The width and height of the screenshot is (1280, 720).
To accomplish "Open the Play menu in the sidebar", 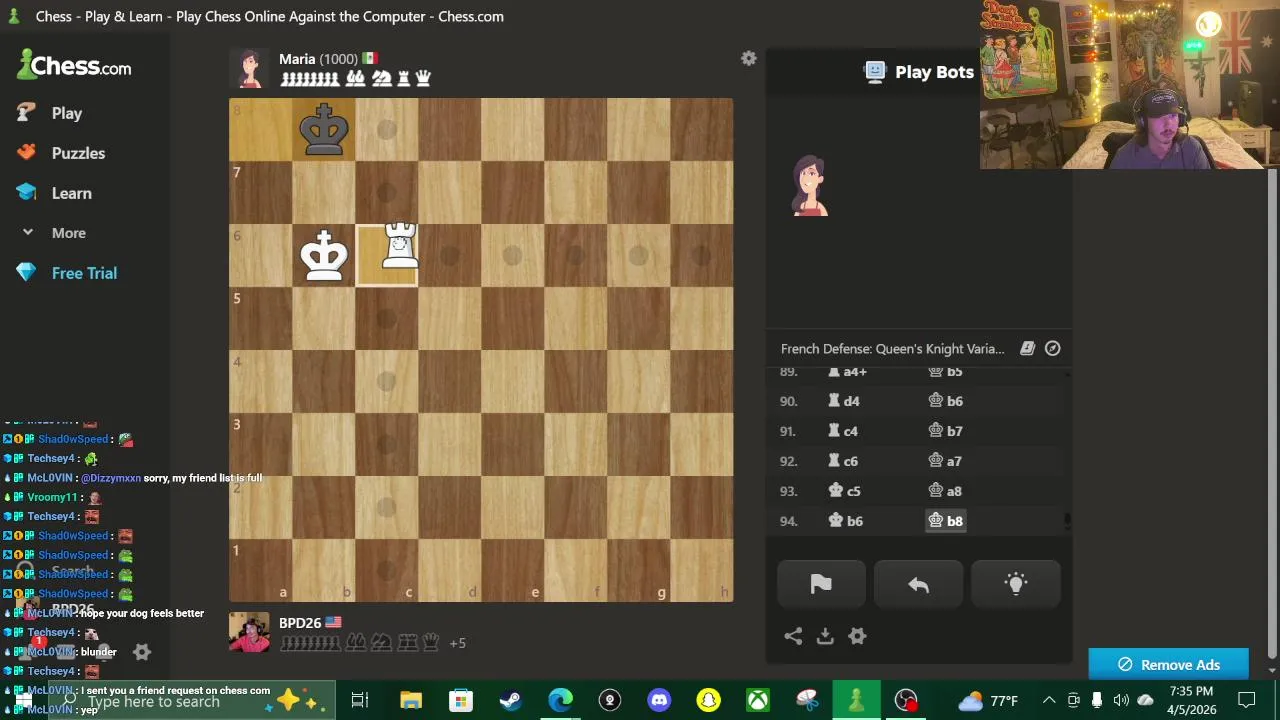I will click(x=67, y=113).
